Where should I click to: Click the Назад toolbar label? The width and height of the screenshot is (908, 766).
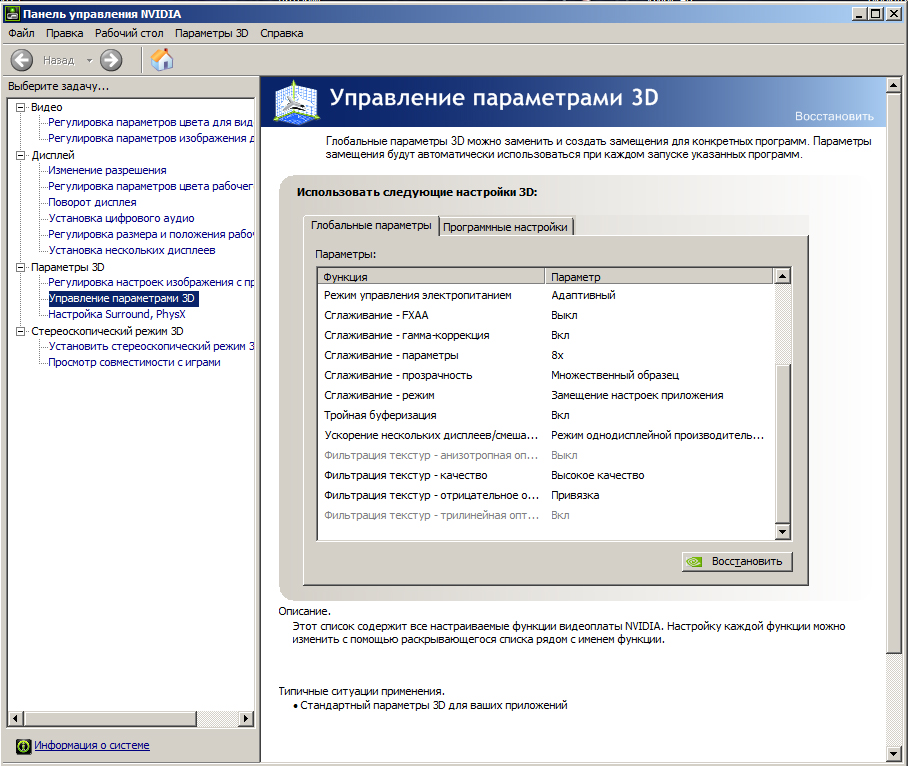click(58, 60)
